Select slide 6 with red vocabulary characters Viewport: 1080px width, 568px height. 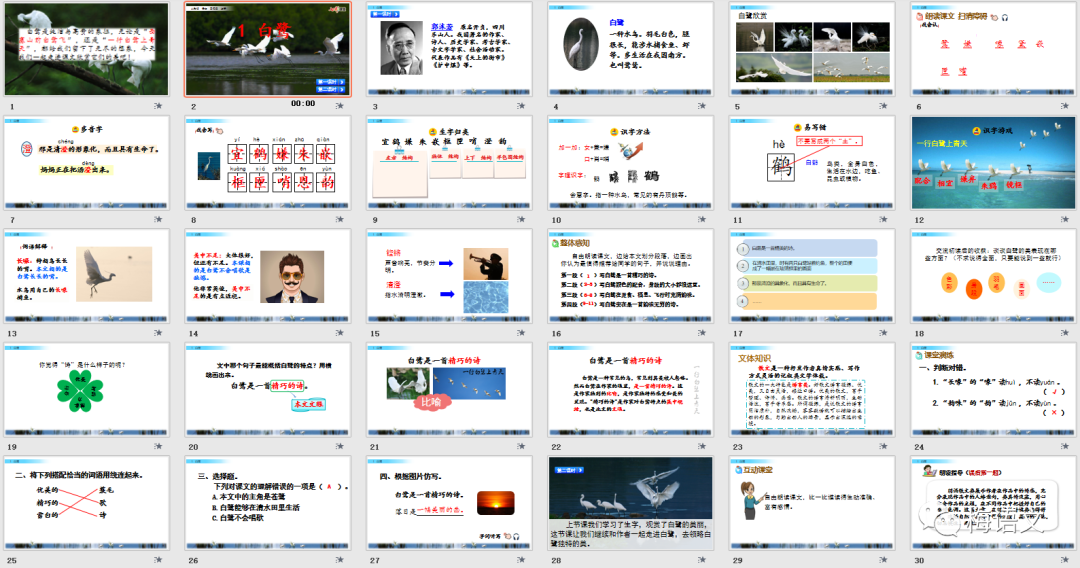point(994,49)
